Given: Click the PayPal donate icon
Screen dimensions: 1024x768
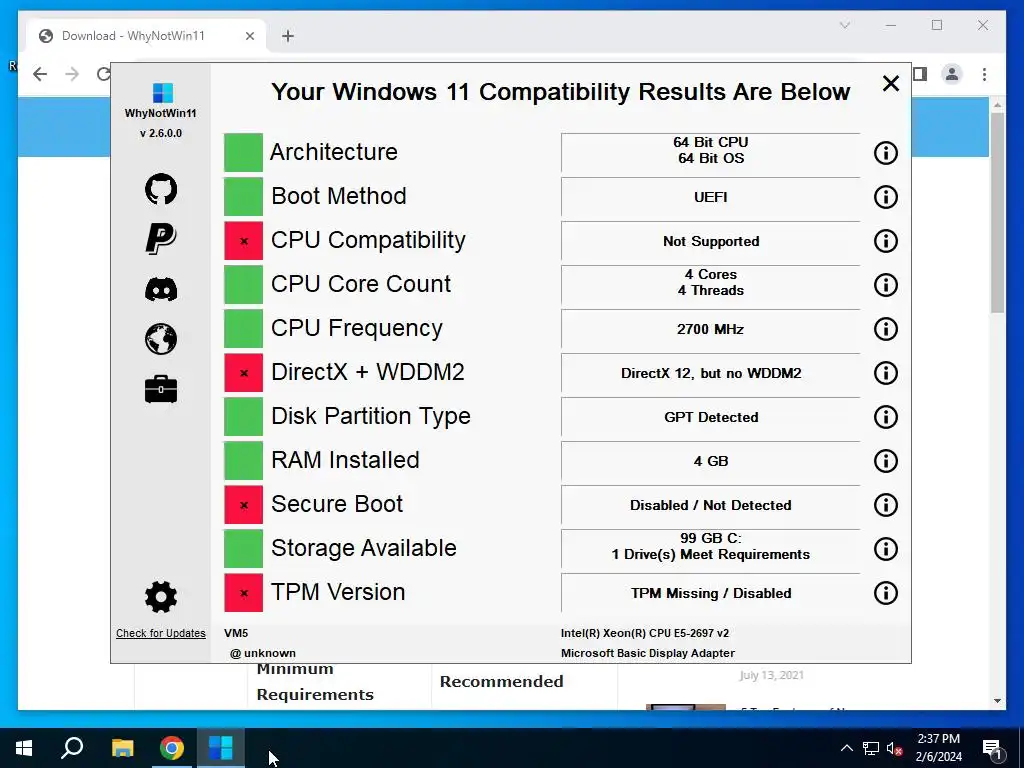Looking at the screenshot, I should pos(161,238).
